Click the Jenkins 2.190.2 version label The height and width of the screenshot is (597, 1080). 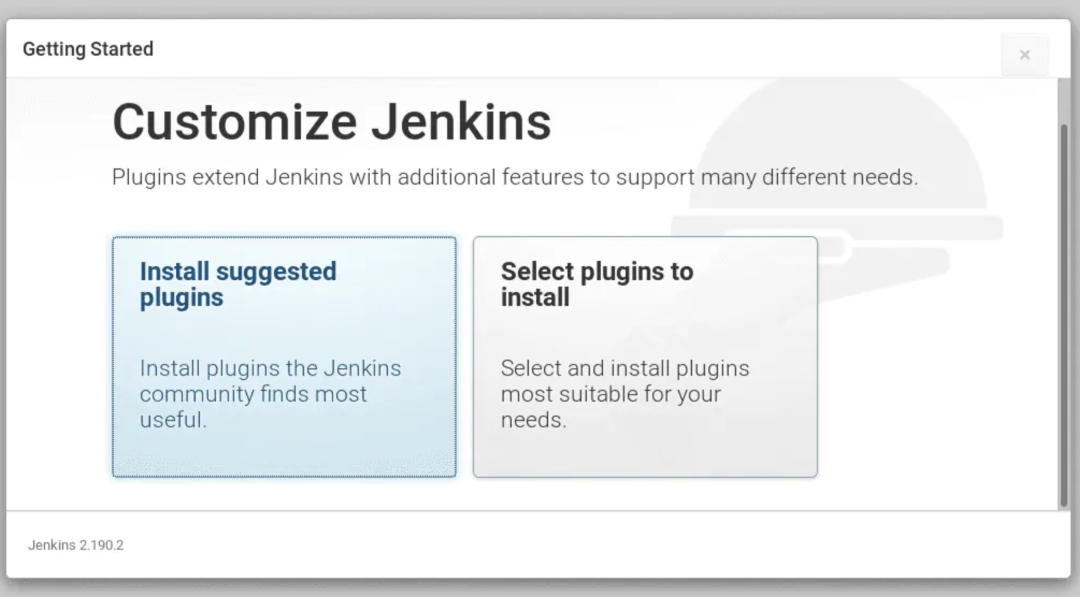[x=76, y=545]
